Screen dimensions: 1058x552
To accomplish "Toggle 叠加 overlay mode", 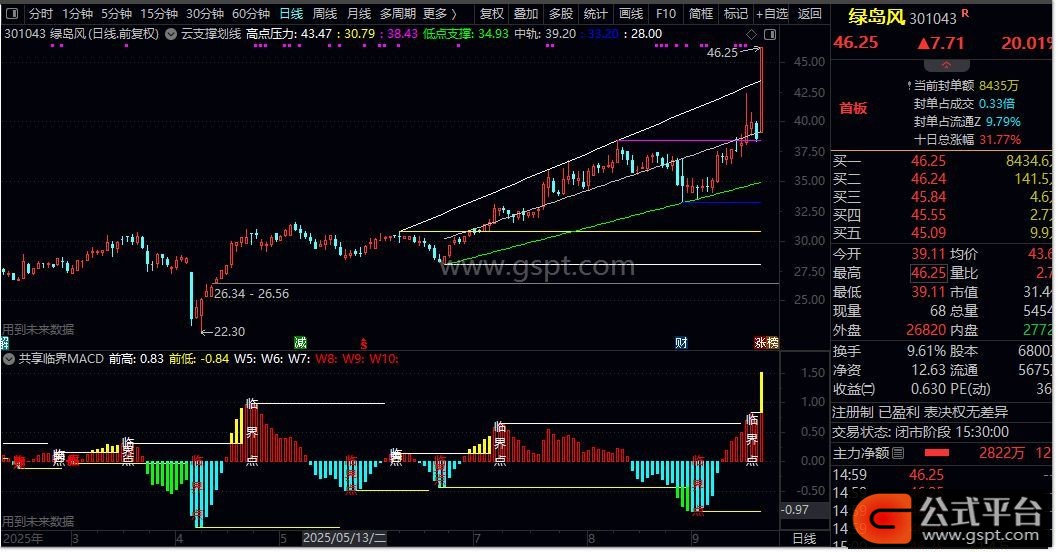I will coord(526,14).
